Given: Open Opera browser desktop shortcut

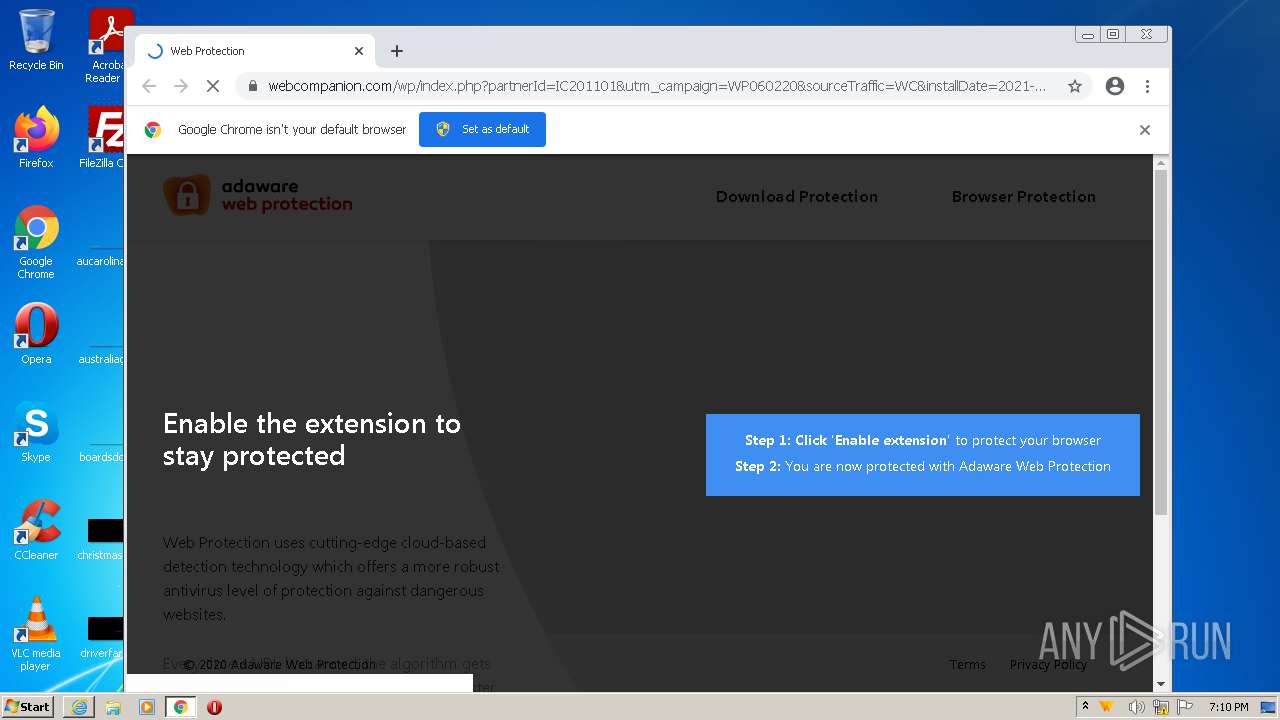Looking at the screenshot, I should 36,334.
